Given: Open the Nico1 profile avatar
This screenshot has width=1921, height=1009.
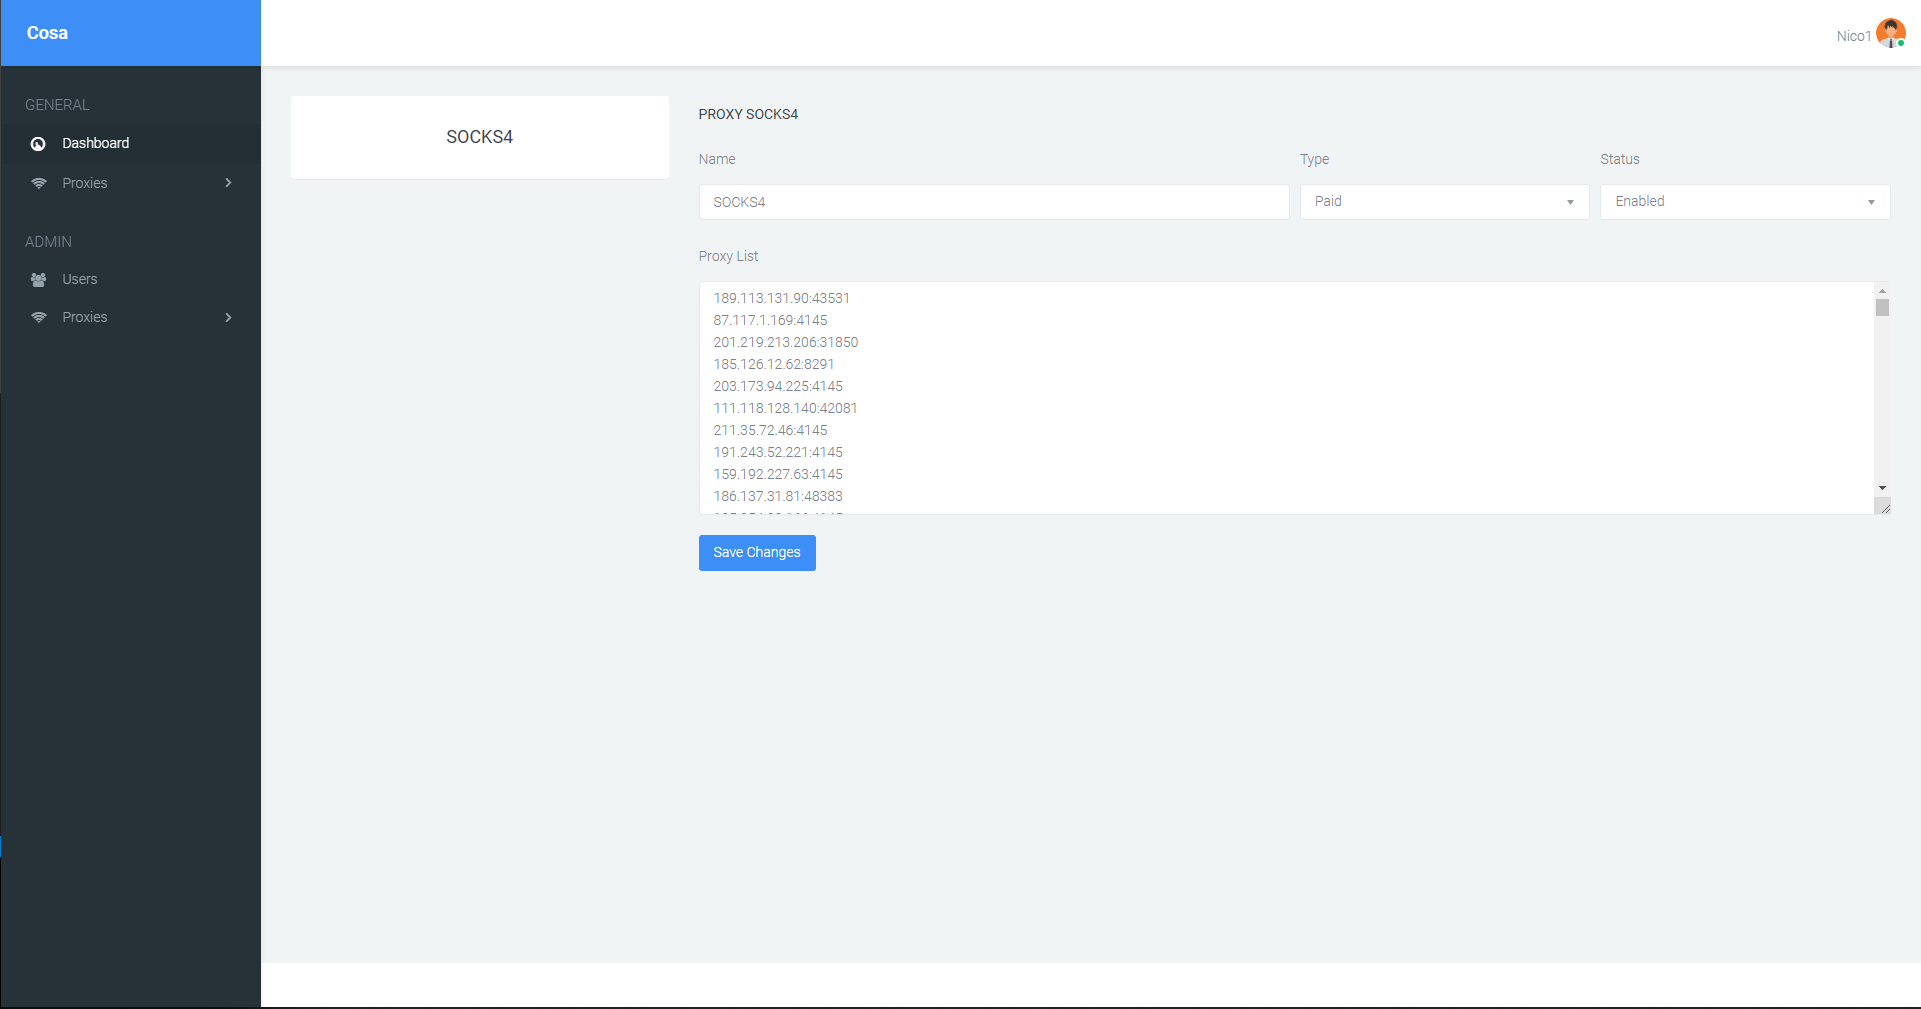Looking at the screenshot, I should coord(1890,33).
